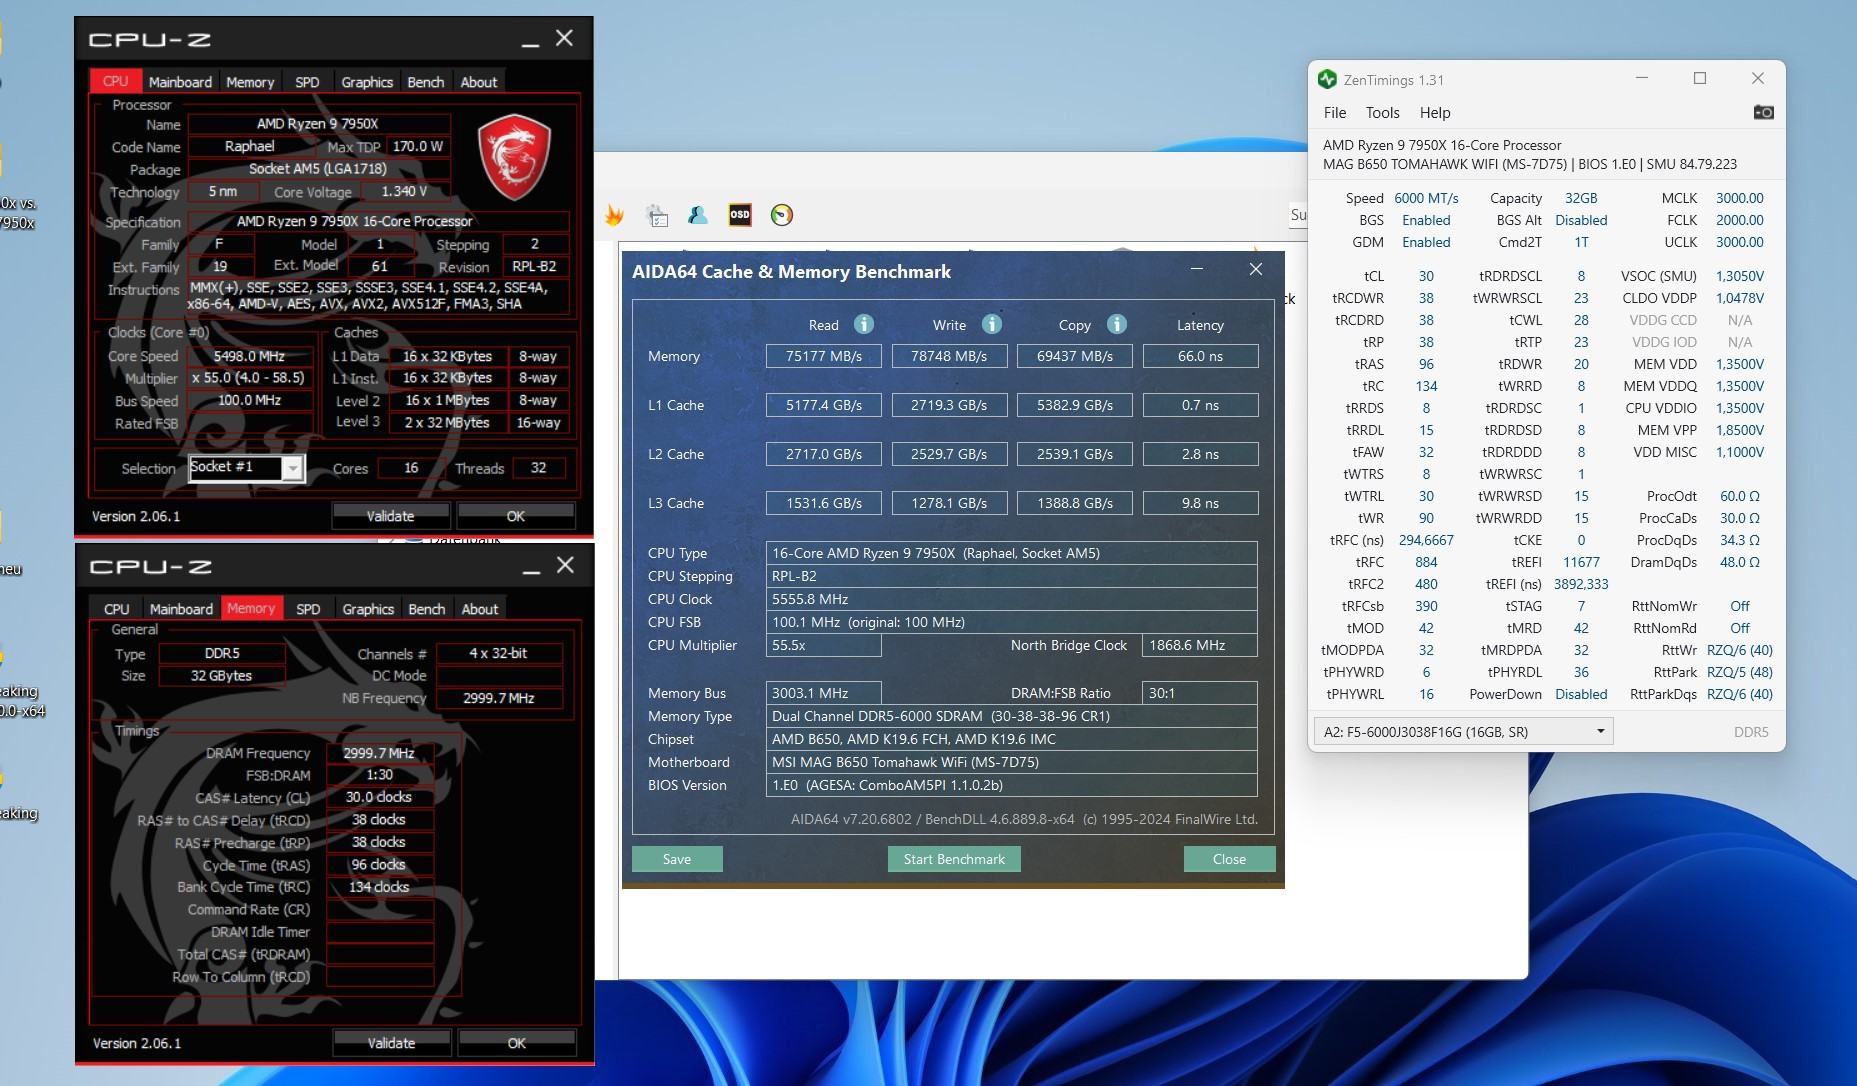The image size is (1857, 1086).
Task: Click DRAM Frequency value 2999.7 MHz
Action: [379, 753]
